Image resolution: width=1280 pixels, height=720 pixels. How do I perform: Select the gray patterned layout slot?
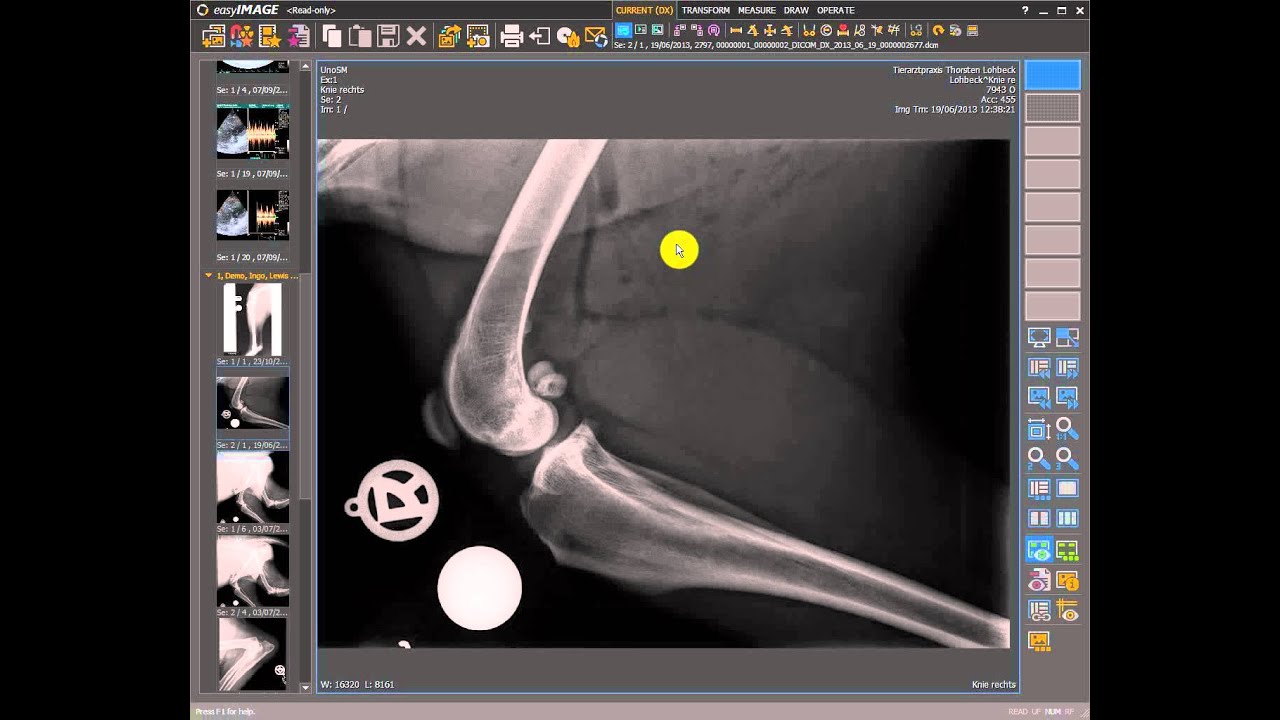pyautogui.click(x=1053, y=108)
